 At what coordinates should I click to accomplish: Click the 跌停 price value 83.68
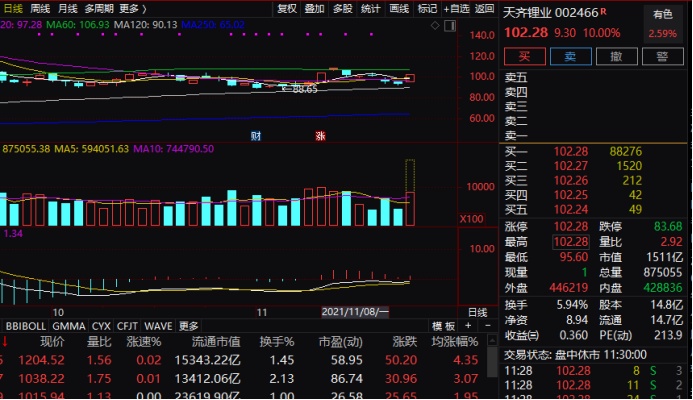click(668, 227)
